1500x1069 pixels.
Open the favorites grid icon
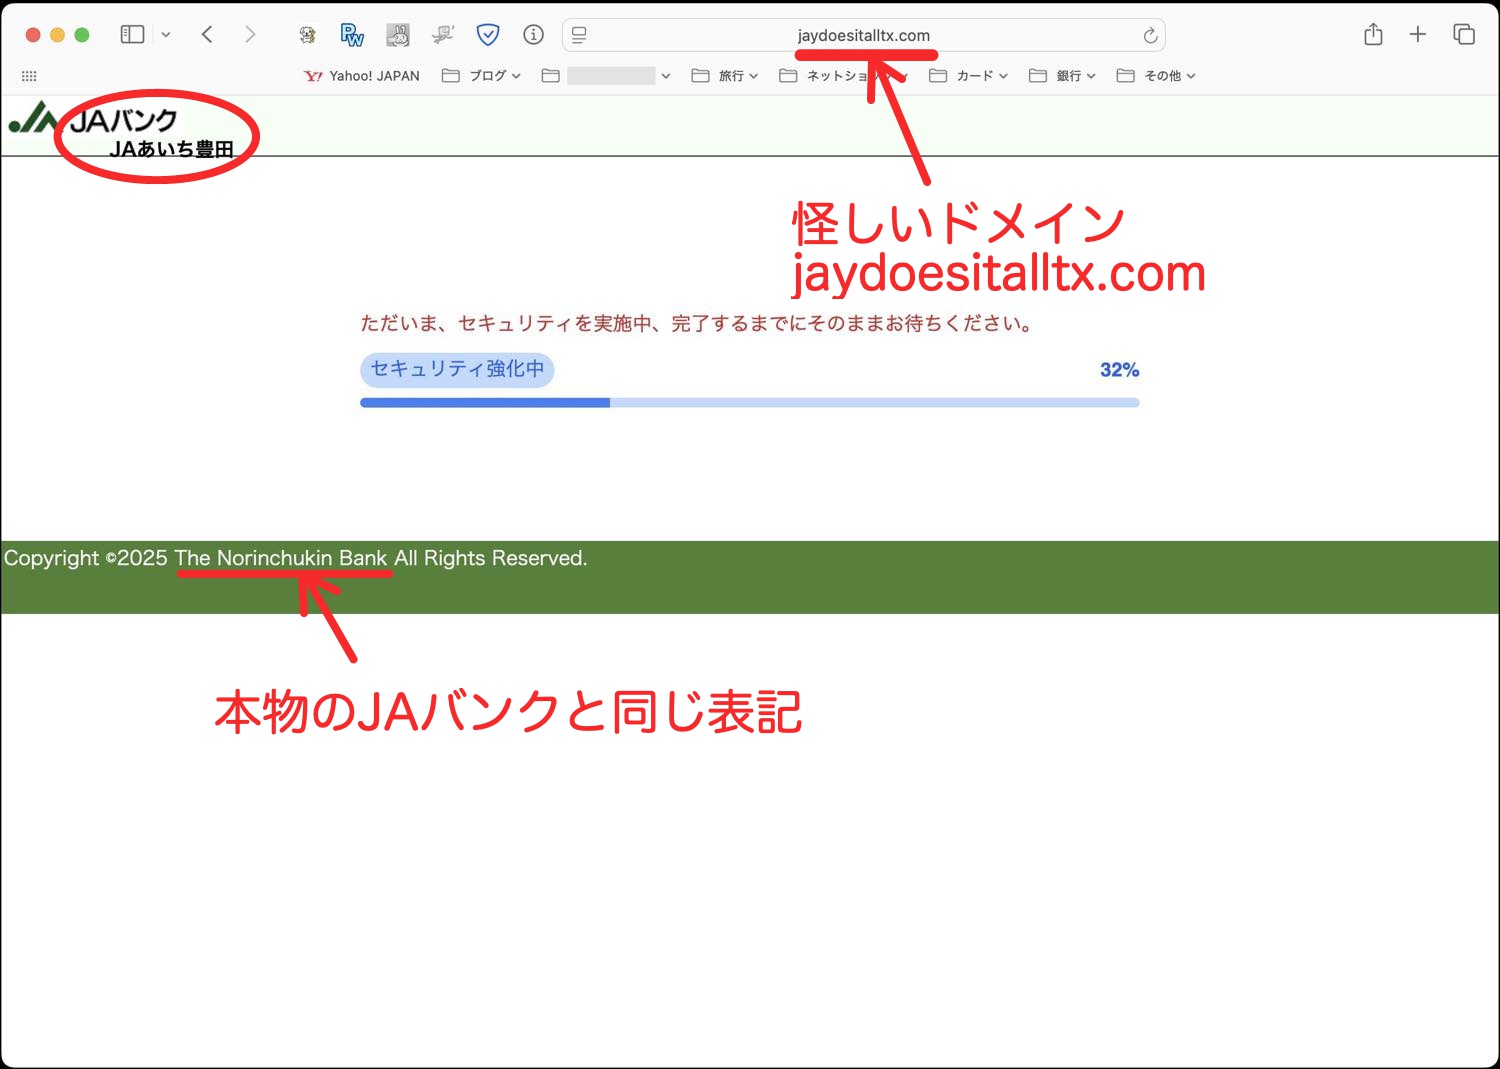(29, 76)
